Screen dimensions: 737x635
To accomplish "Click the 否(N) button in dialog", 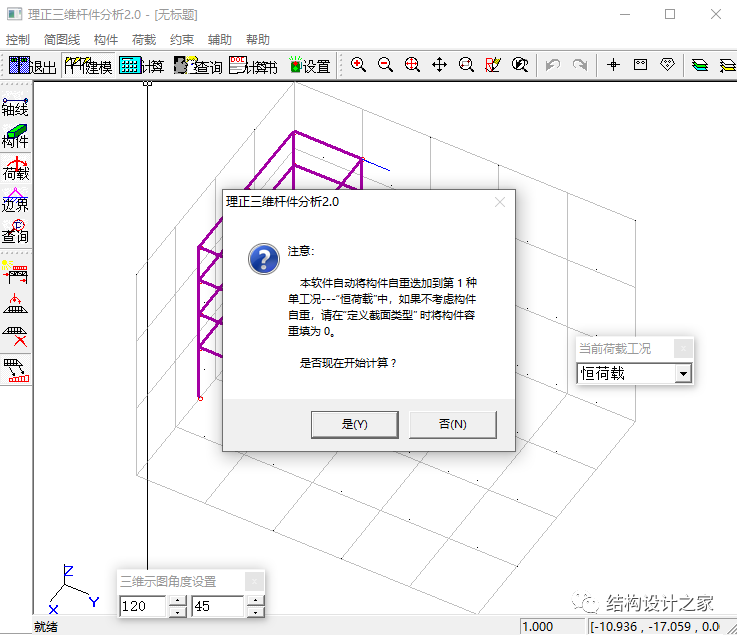I will (453, 424).
